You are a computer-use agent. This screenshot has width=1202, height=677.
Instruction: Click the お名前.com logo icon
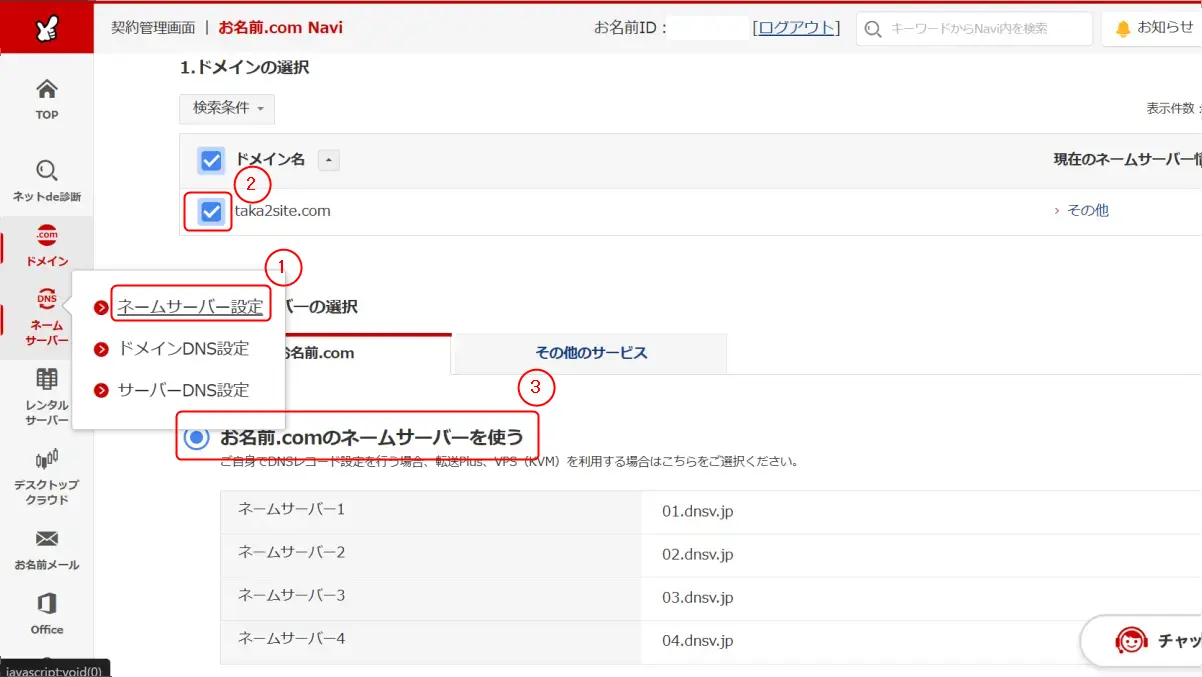(46, 27)
